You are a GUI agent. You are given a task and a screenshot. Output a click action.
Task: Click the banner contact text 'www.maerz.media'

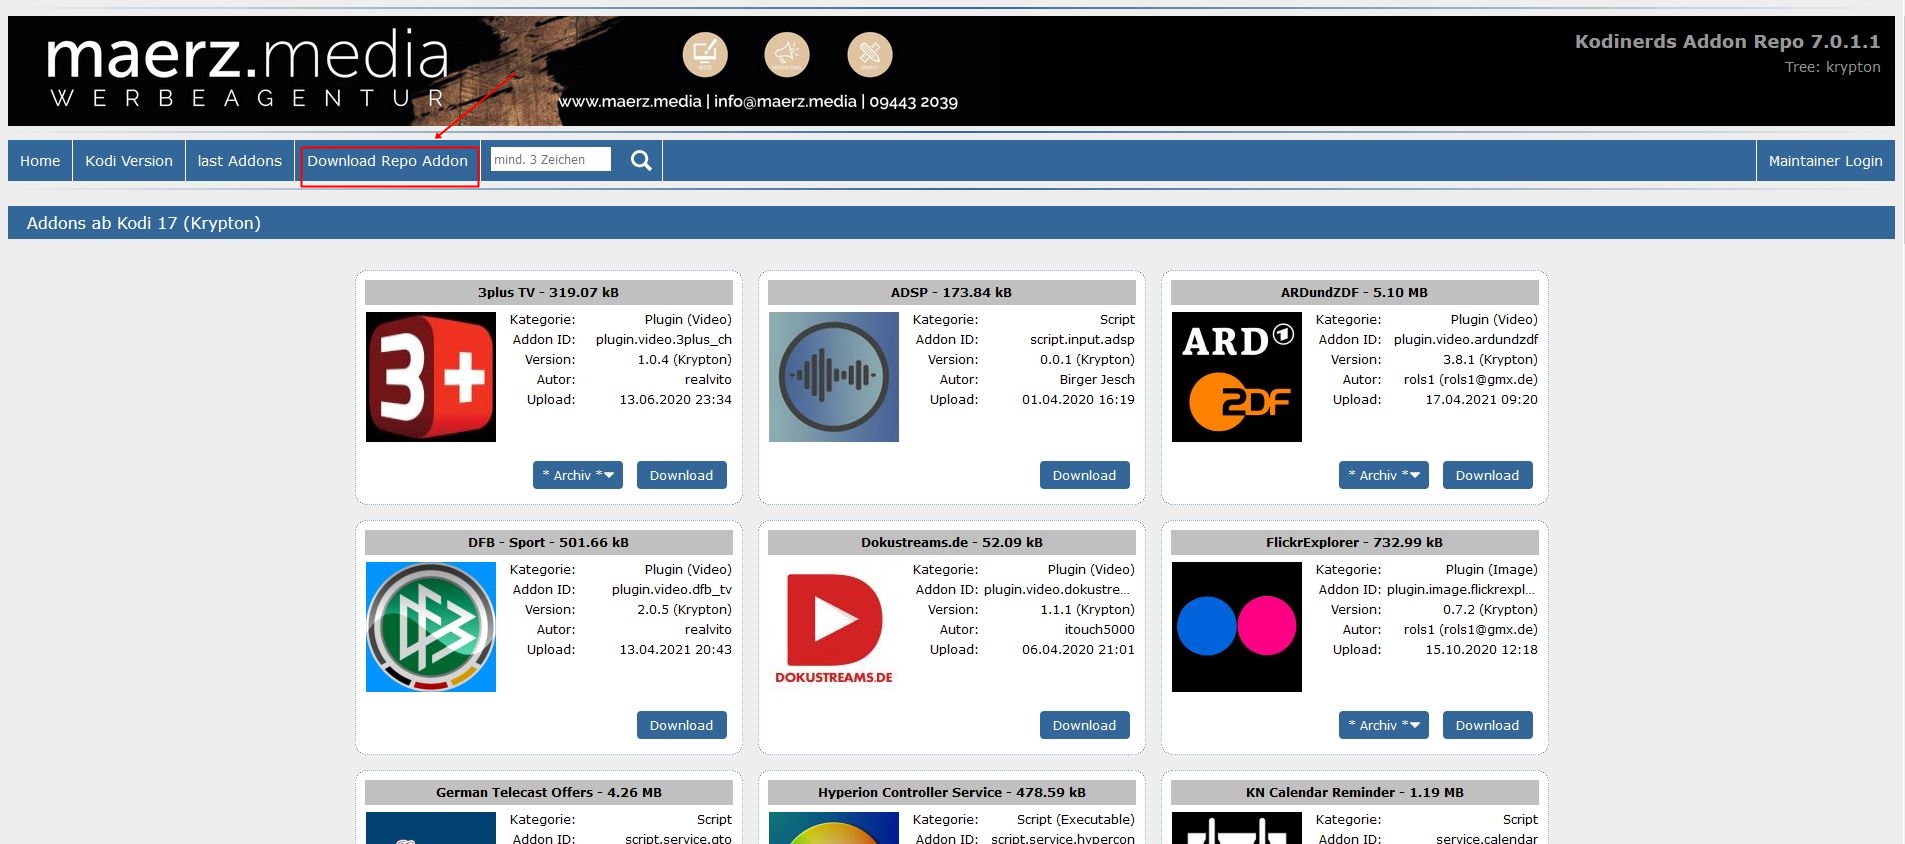629,101
